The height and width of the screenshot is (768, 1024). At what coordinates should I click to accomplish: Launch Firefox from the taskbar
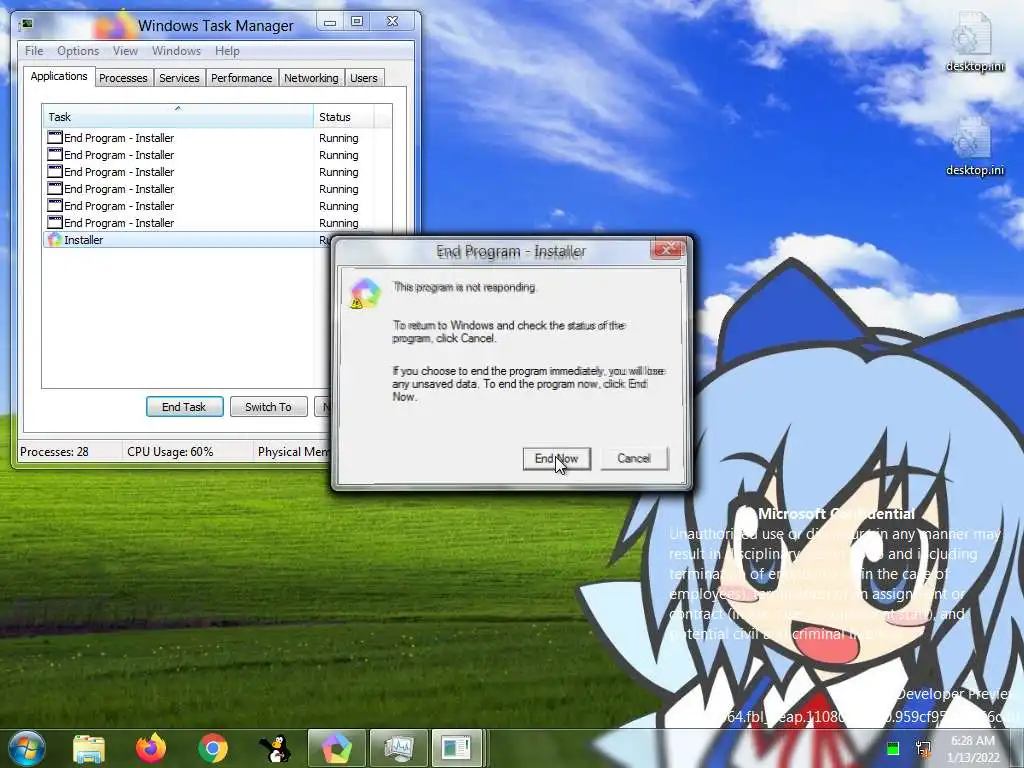151,748
